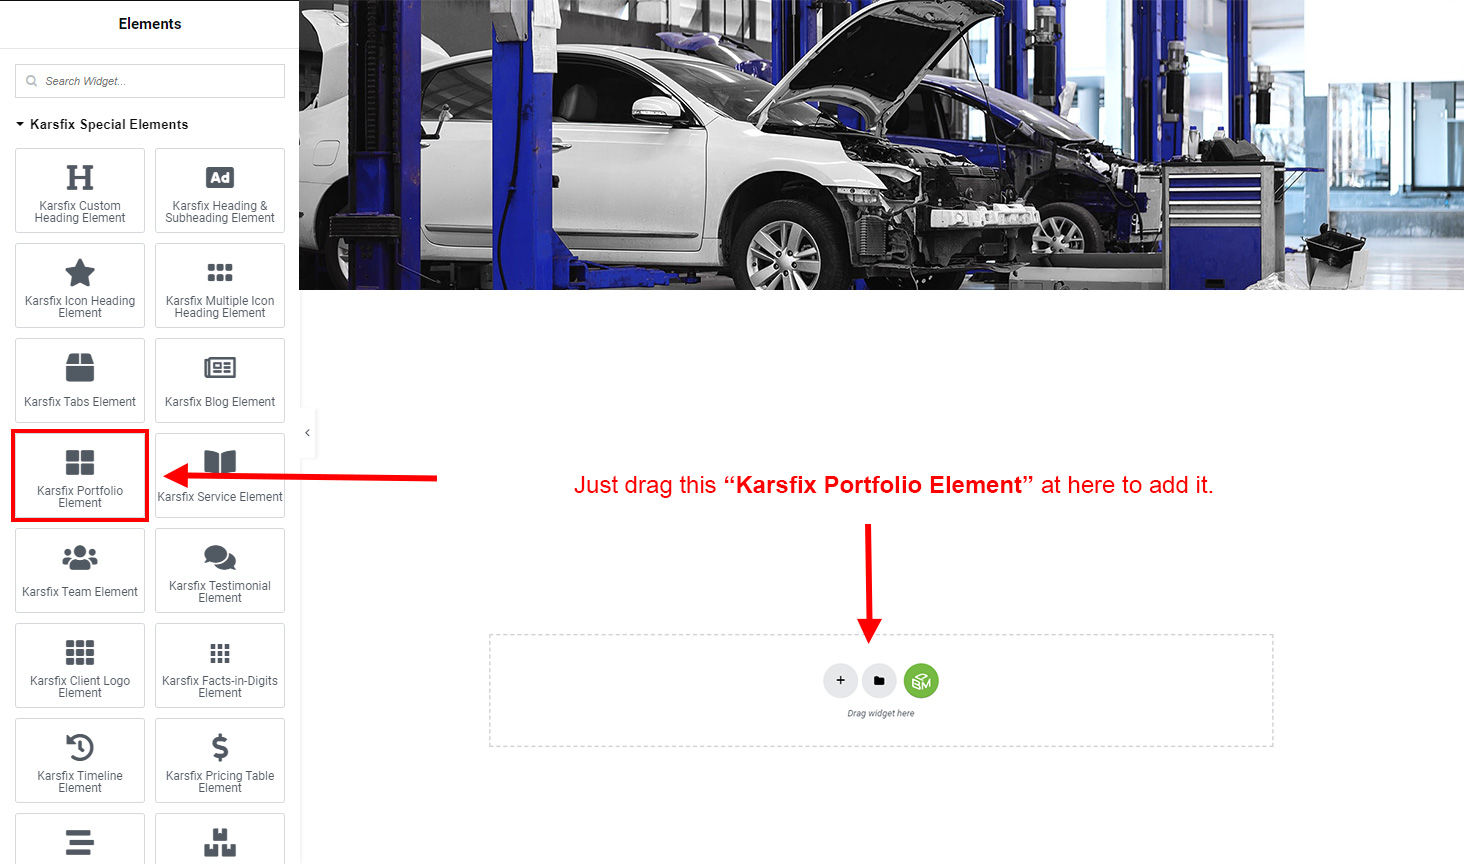Click the Karsfix Portfolio Element widget
The height and width of the screenshot is (864, 1464).
tap(80, 475)
